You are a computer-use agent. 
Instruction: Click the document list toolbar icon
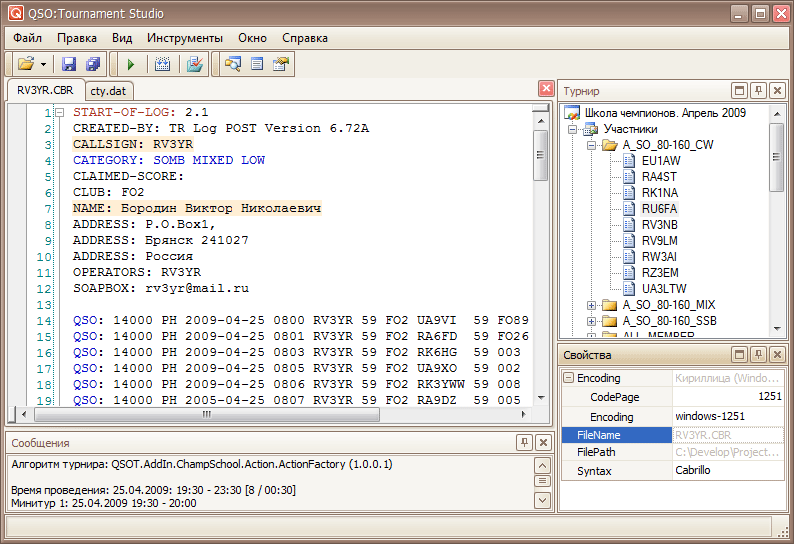click(x=257, y=64)
